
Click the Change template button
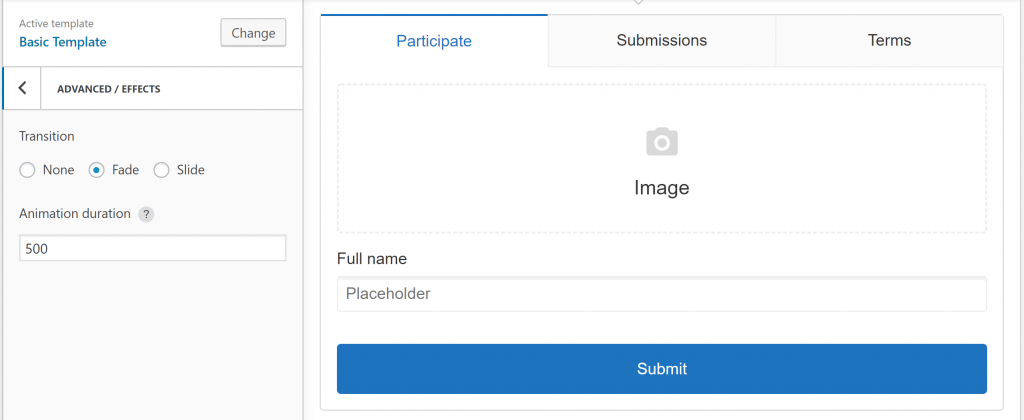pos(253,33)
